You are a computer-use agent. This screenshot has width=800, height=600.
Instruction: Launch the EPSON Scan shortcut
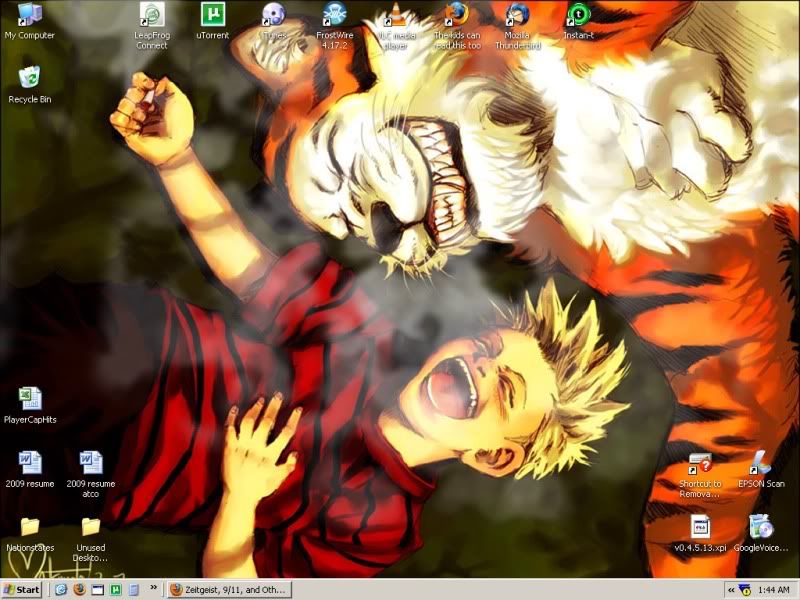click(761, 469)
